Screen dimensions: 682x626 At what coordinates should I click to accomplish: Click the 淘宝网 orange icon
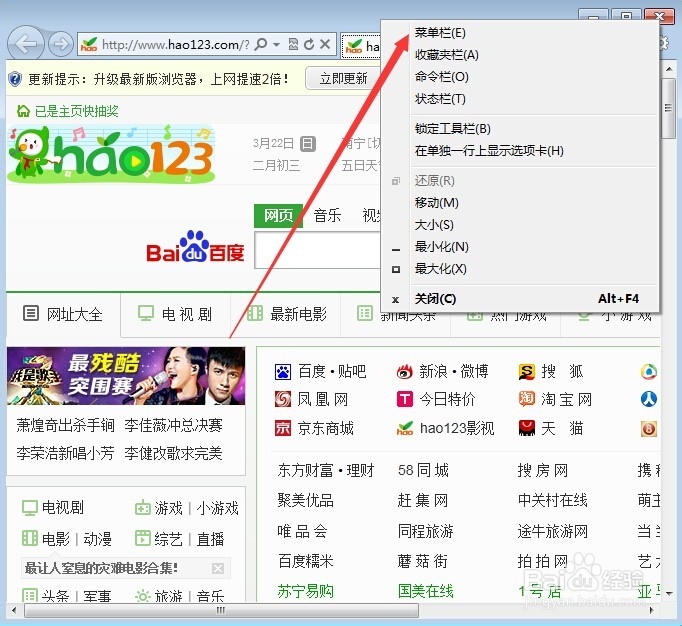click(x=527, y=399)
